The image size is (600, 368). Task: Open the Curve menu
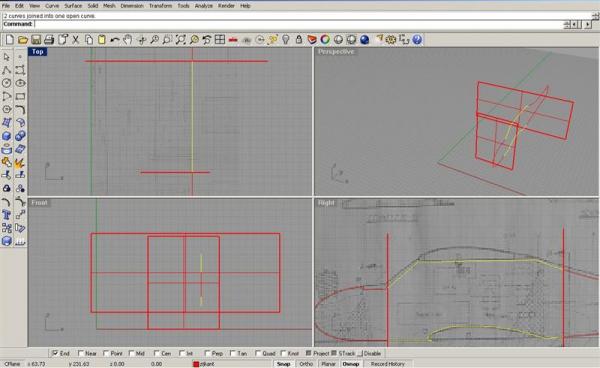pyautogui.click(x=52, y=6)
